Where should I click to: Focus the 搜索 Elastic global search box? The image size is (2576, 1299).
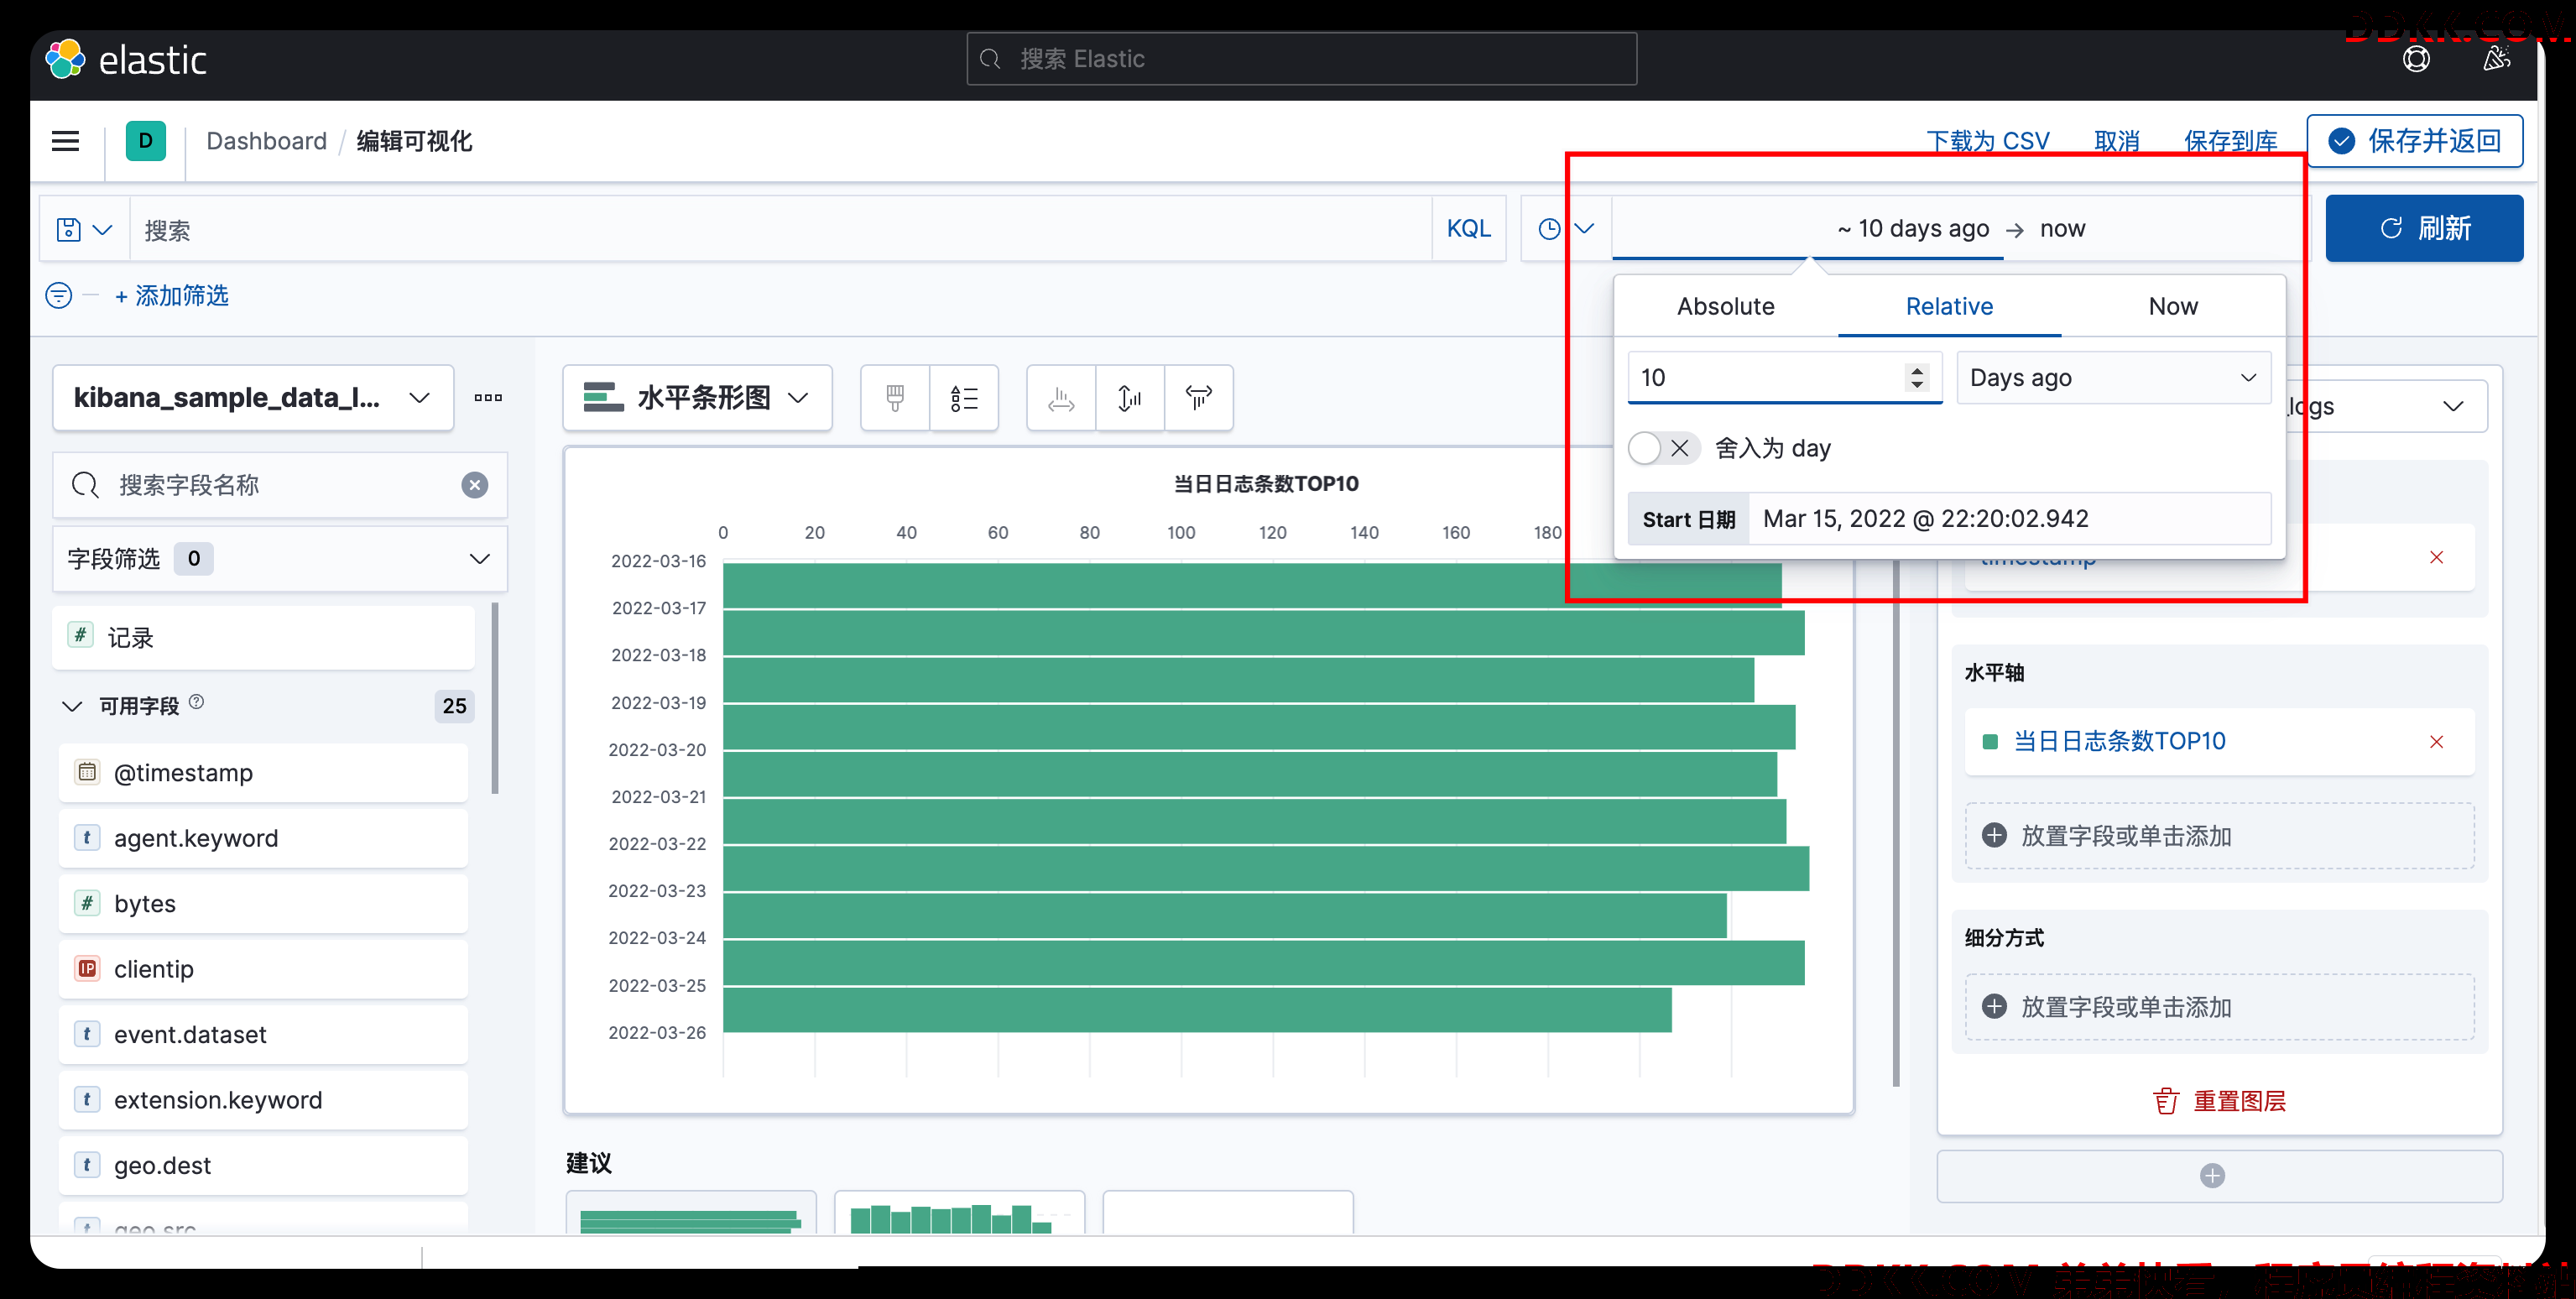tap(1301, 59)
